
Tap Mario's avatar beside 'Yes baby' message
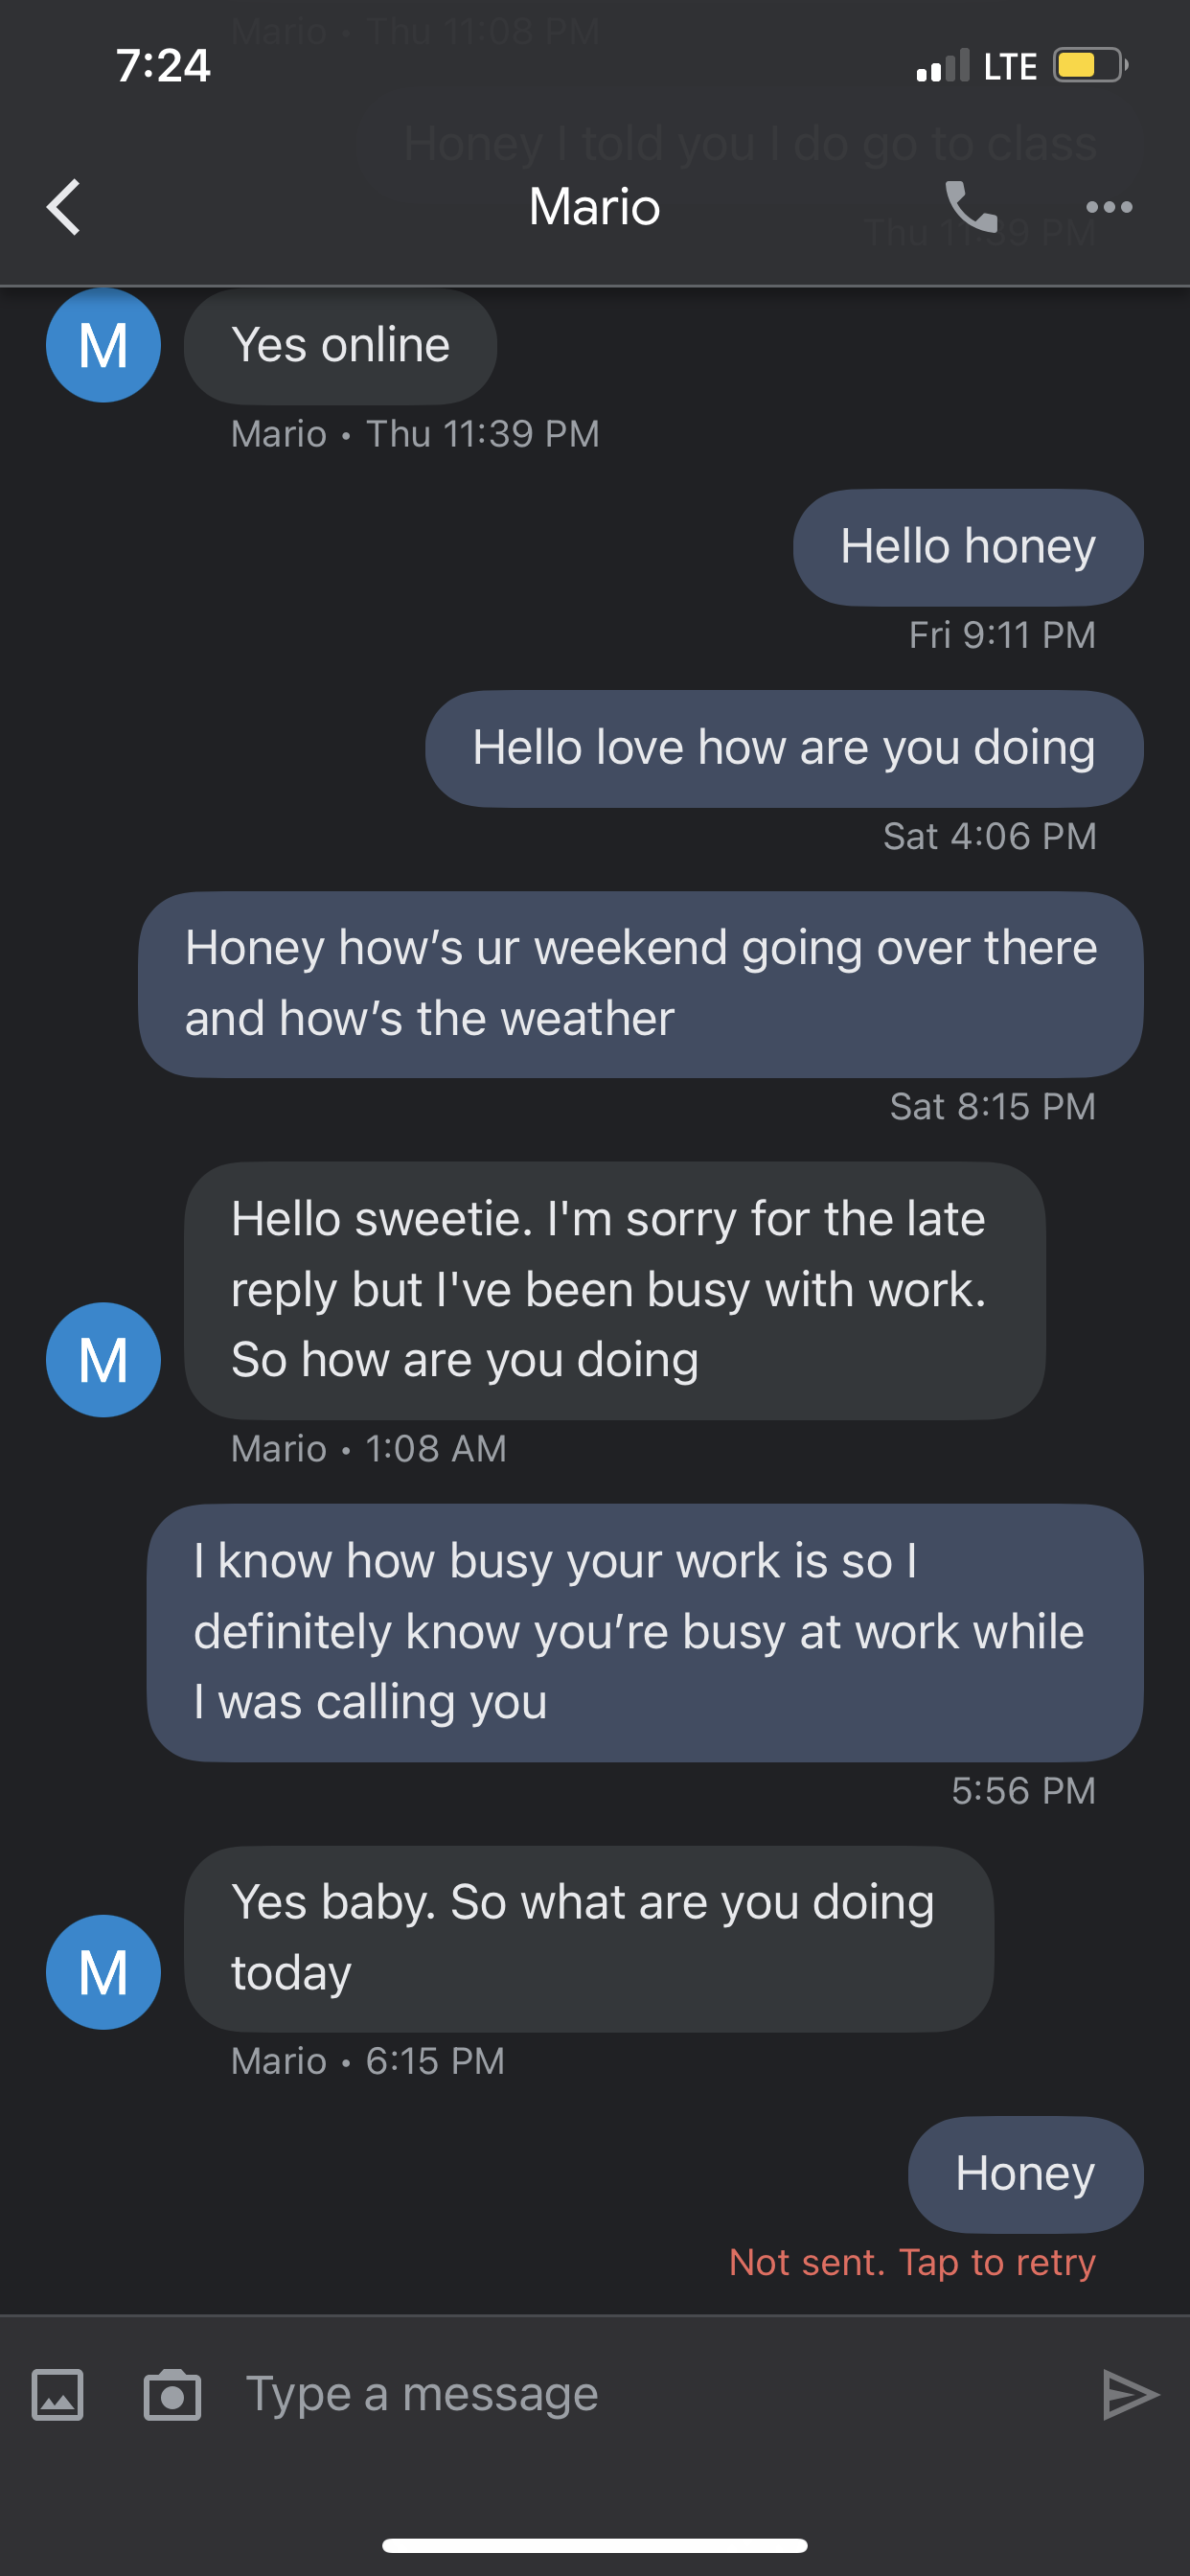coord(103,1971)
